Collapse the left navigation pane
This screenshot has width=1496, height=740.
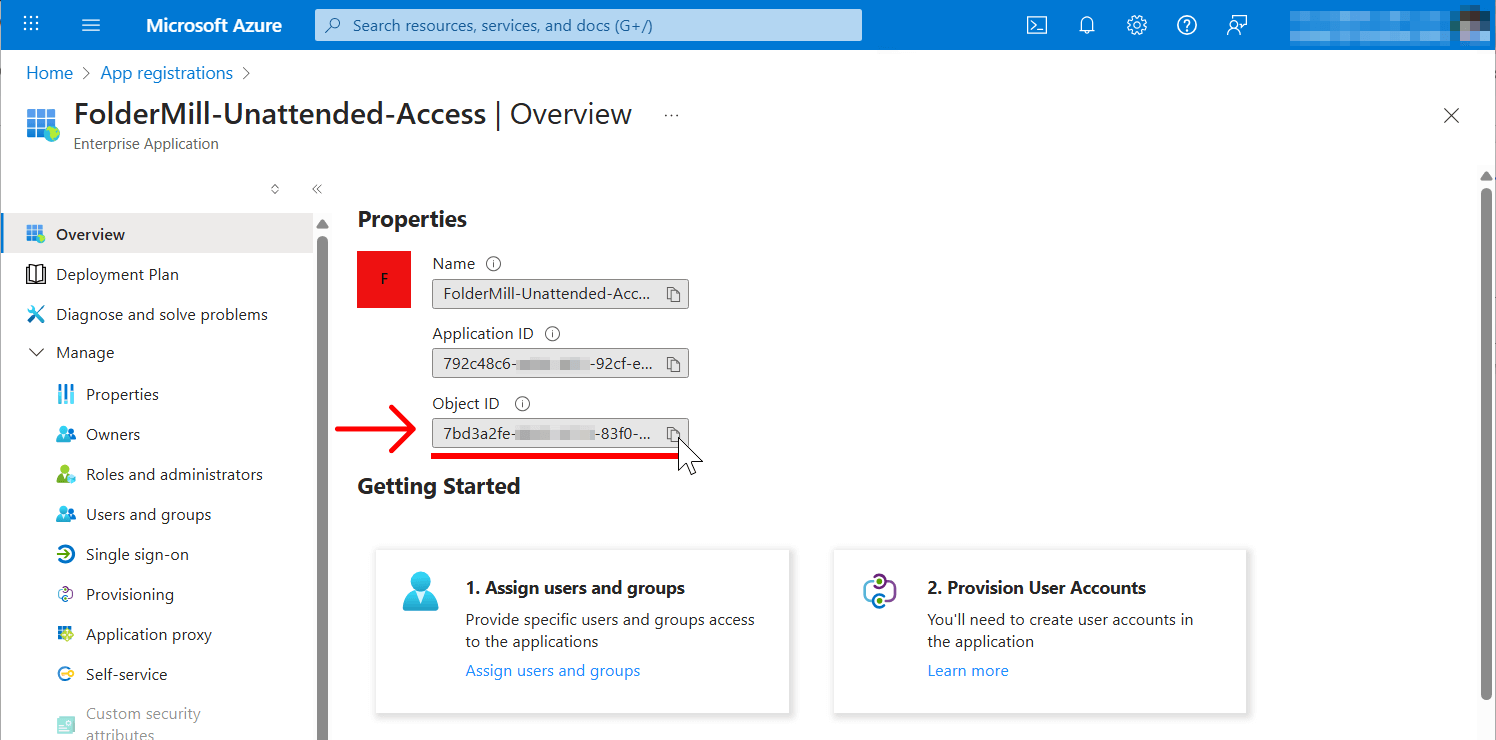pos(317,188)
